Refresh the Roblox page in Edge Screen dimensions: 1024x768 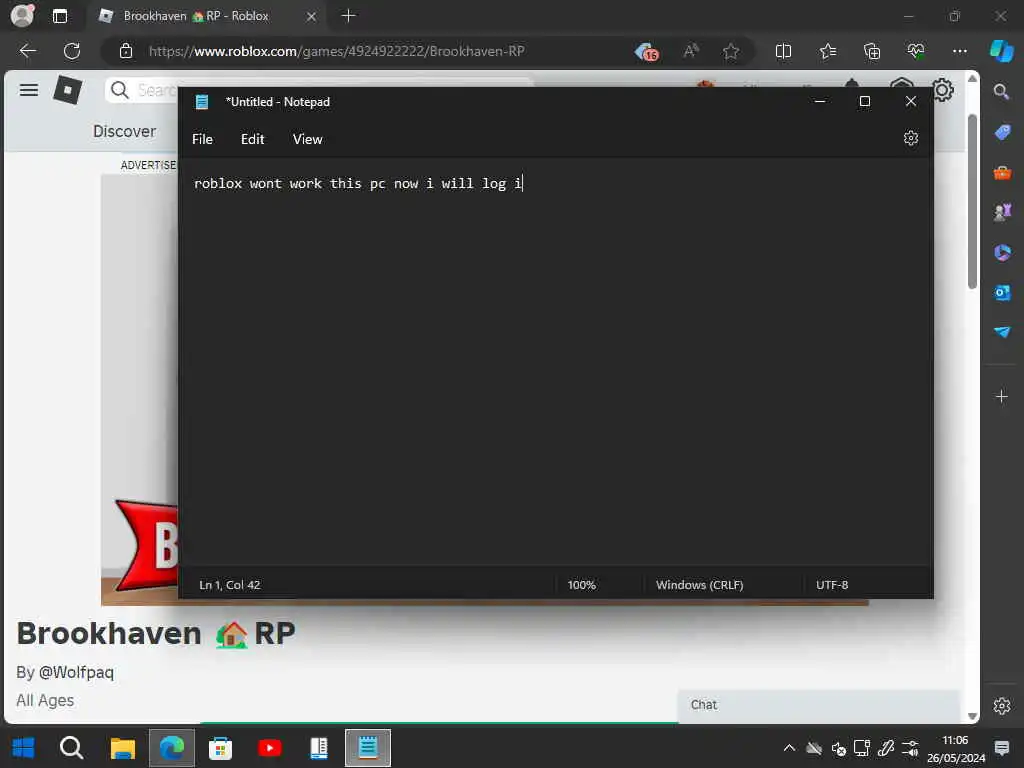tap(72, 51)
